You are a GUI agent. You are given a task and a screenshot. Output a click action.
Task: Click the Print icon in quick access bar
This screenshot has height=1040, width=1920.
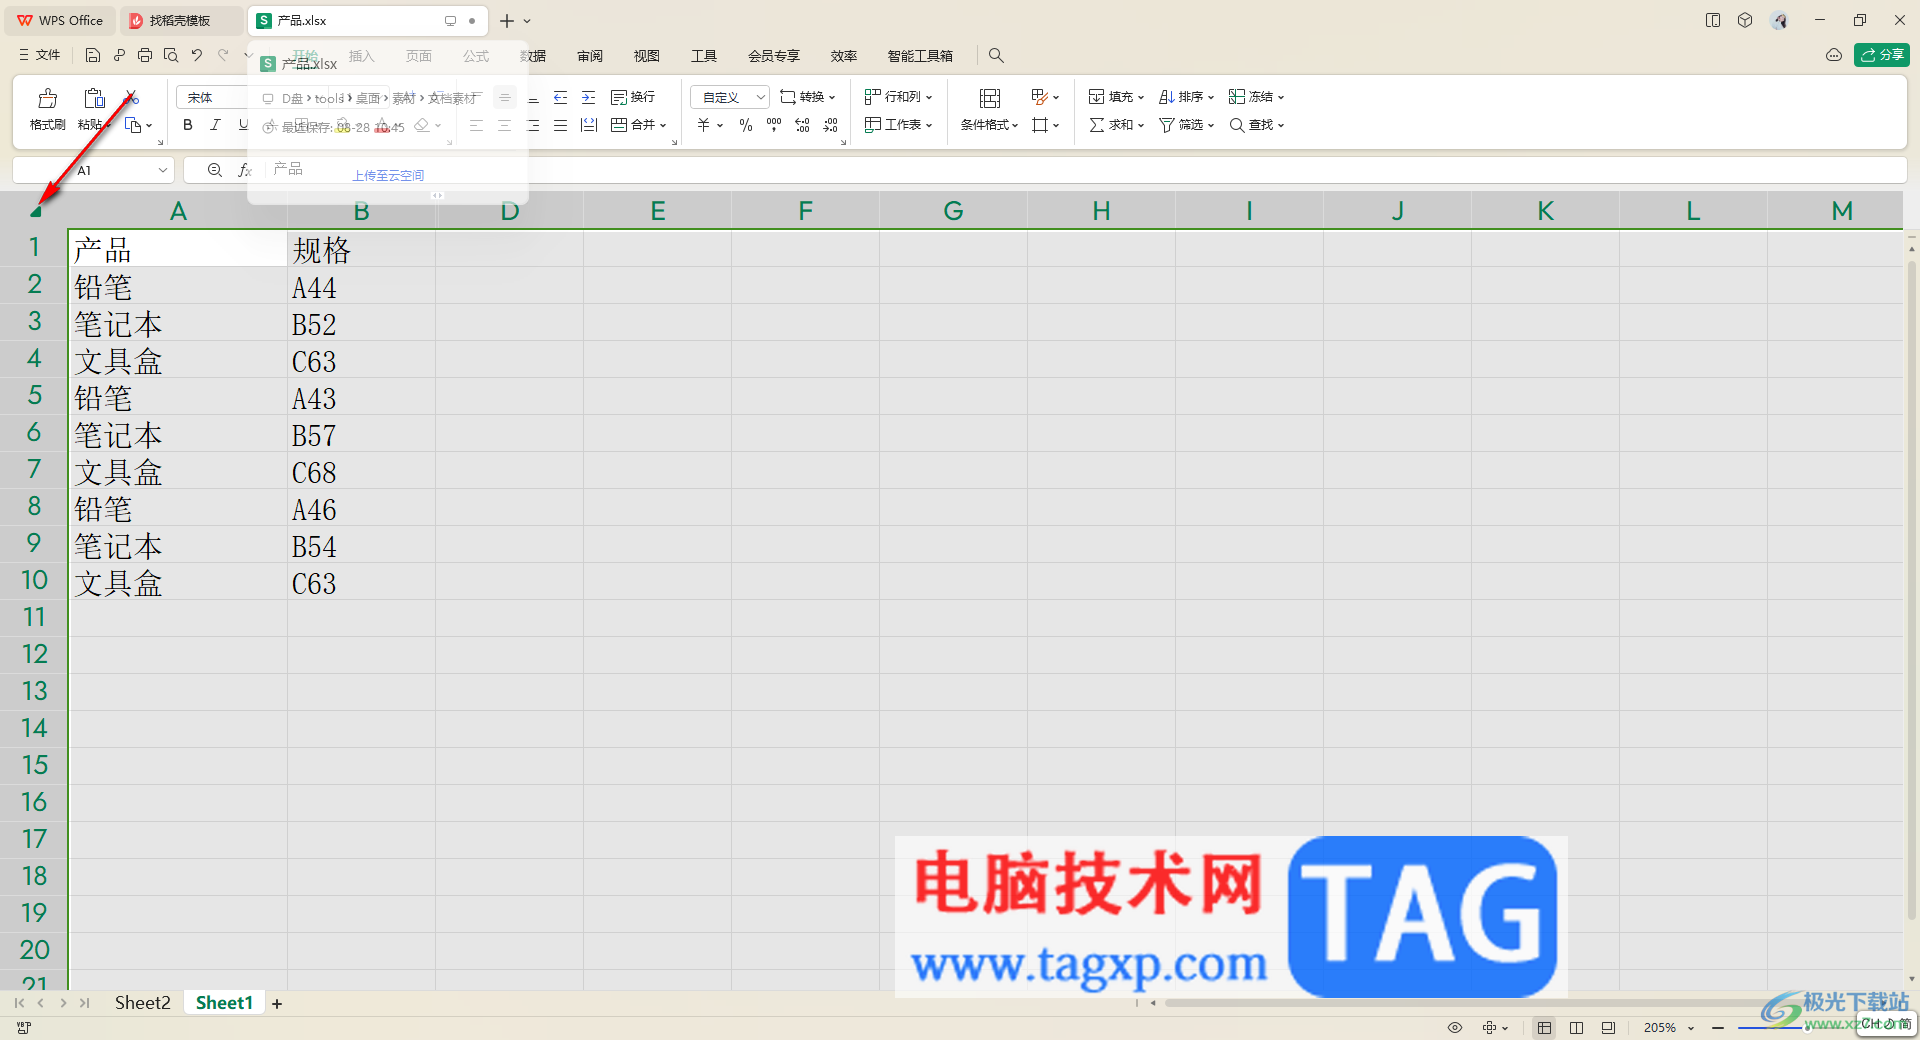[145, 55]
